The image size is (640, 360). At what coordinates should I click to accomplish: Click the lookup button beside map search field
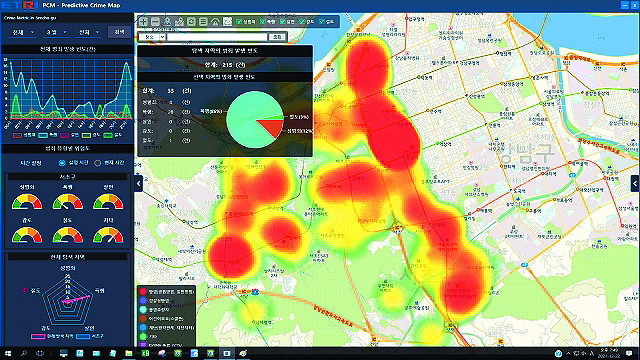coord(277,37)
